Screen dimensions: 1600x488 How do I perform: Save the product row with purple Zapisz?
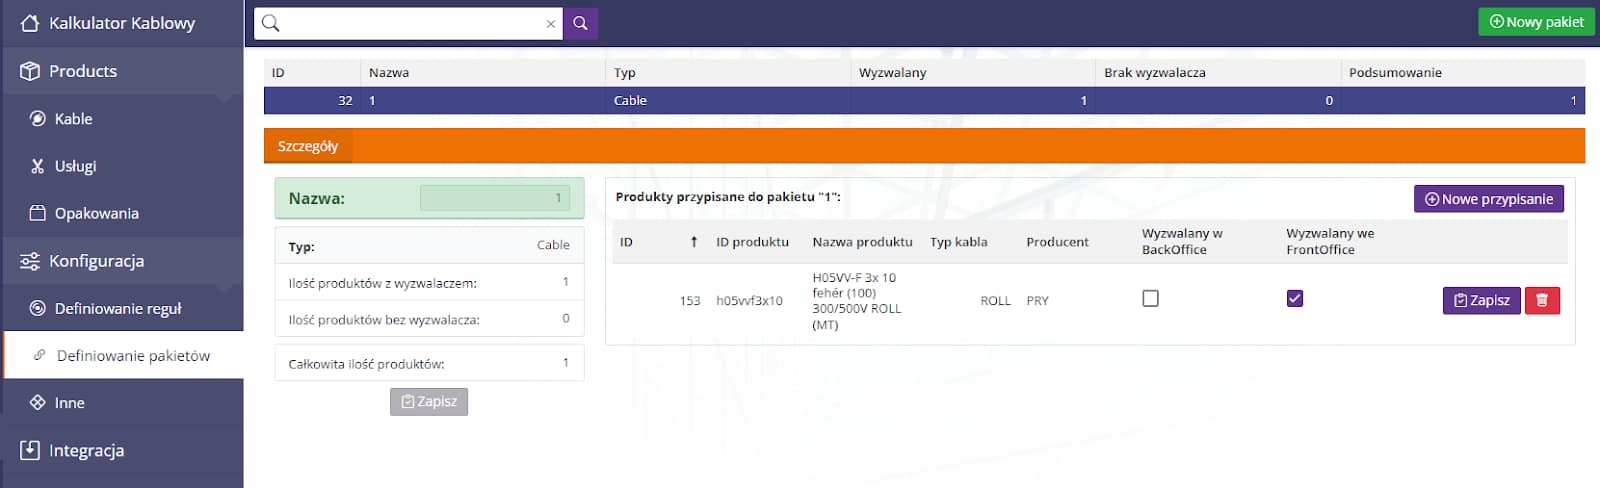(x=1481, y=300)
